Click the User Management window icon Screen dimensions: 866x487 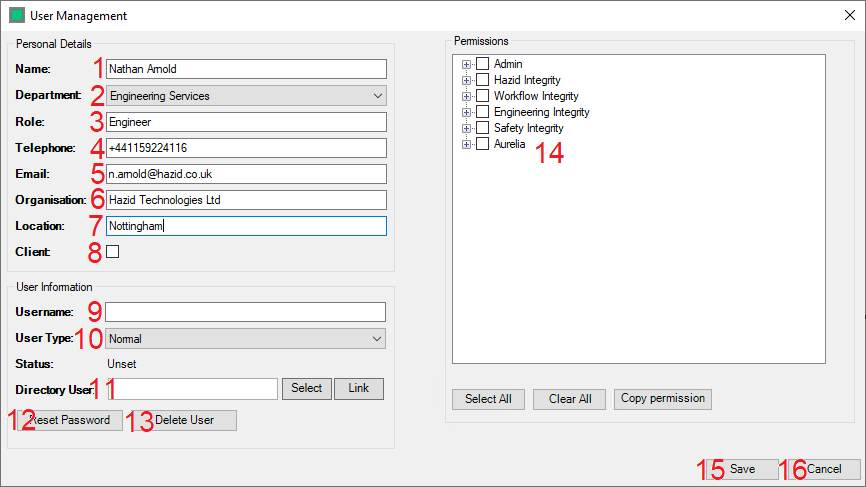tap(16, 16)
